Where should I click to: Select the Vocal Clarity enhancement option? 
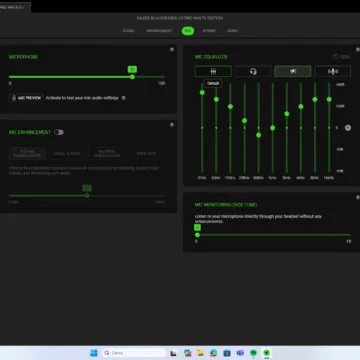click(67, 154)
